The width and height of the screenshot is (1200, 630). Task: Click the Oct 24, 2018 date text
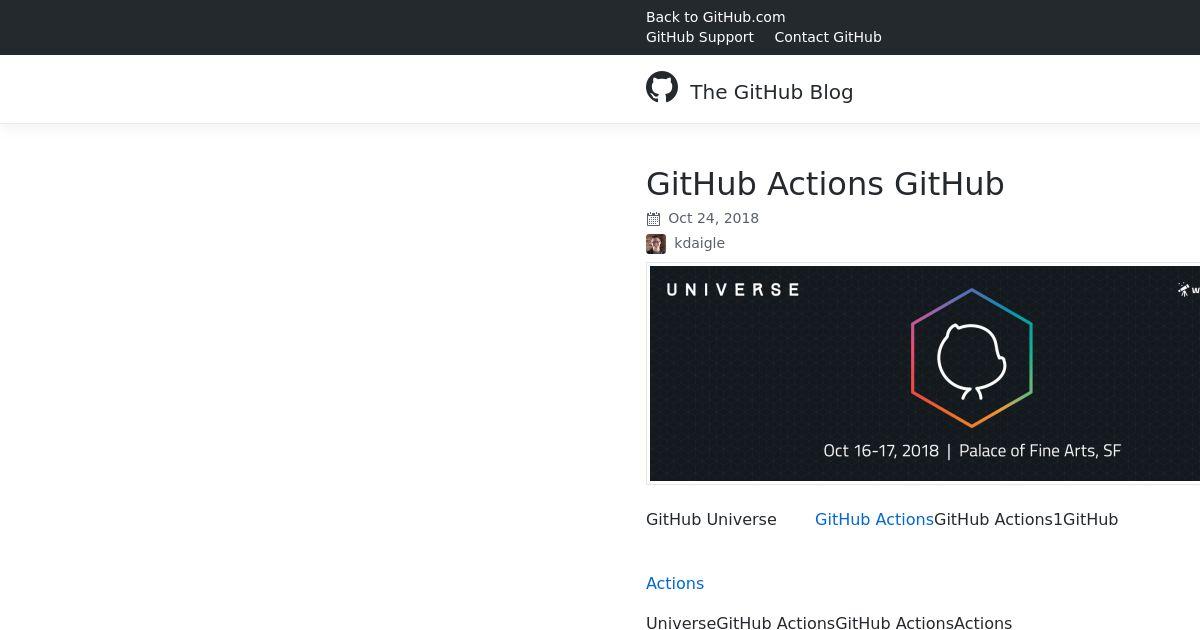pos(714,218)
